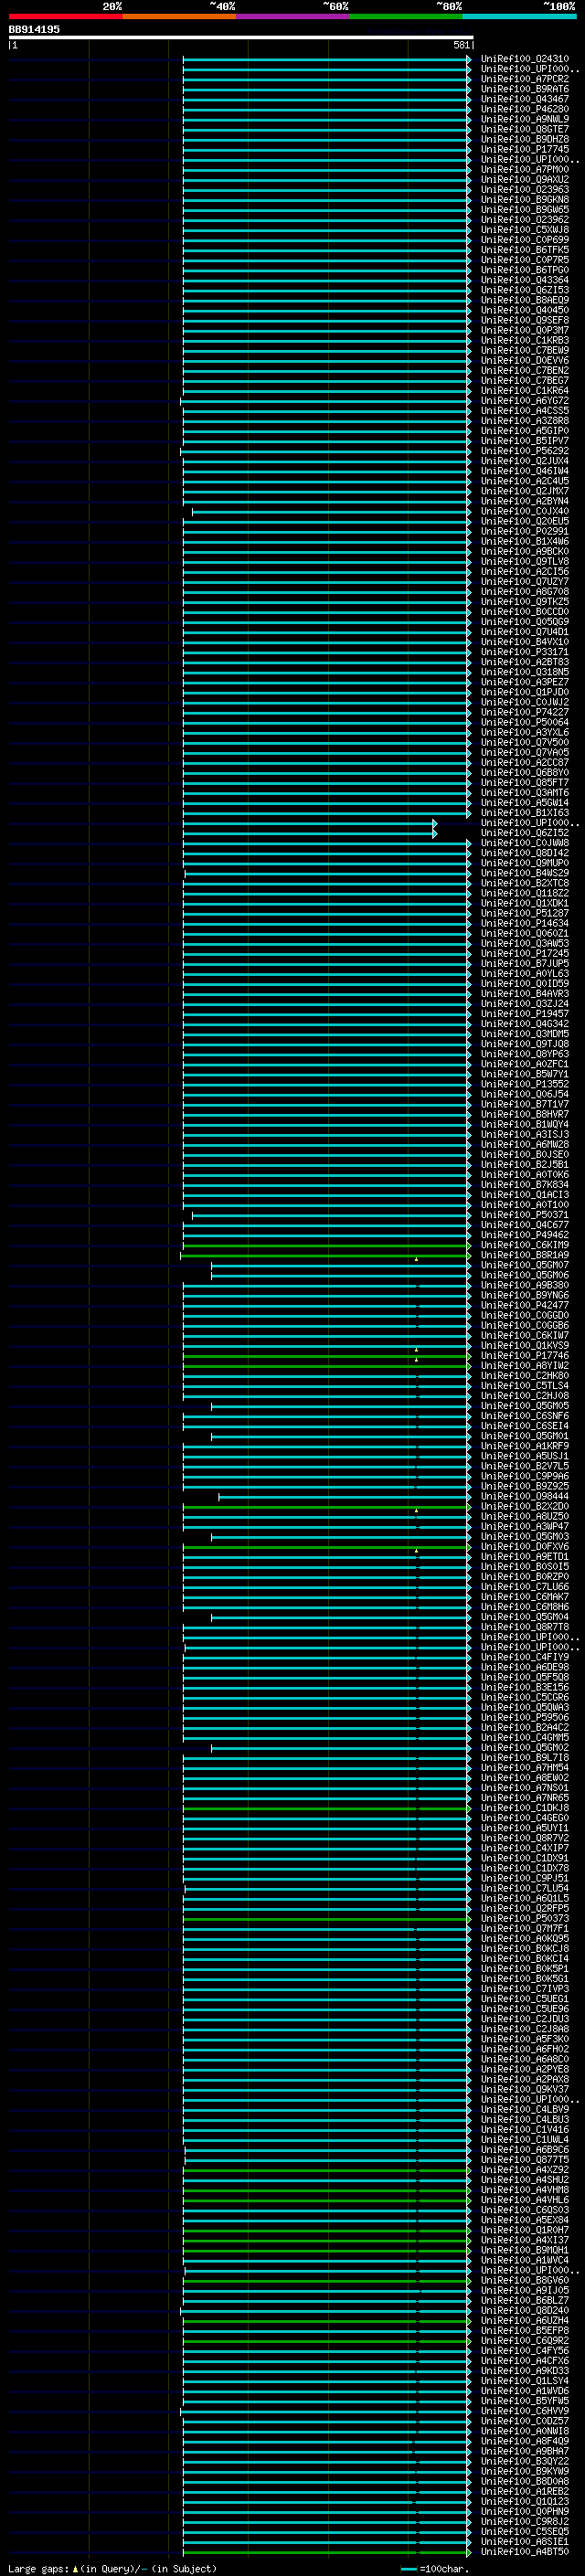Select the UniRef100_Q8GTE7 label

pos(525,129)
